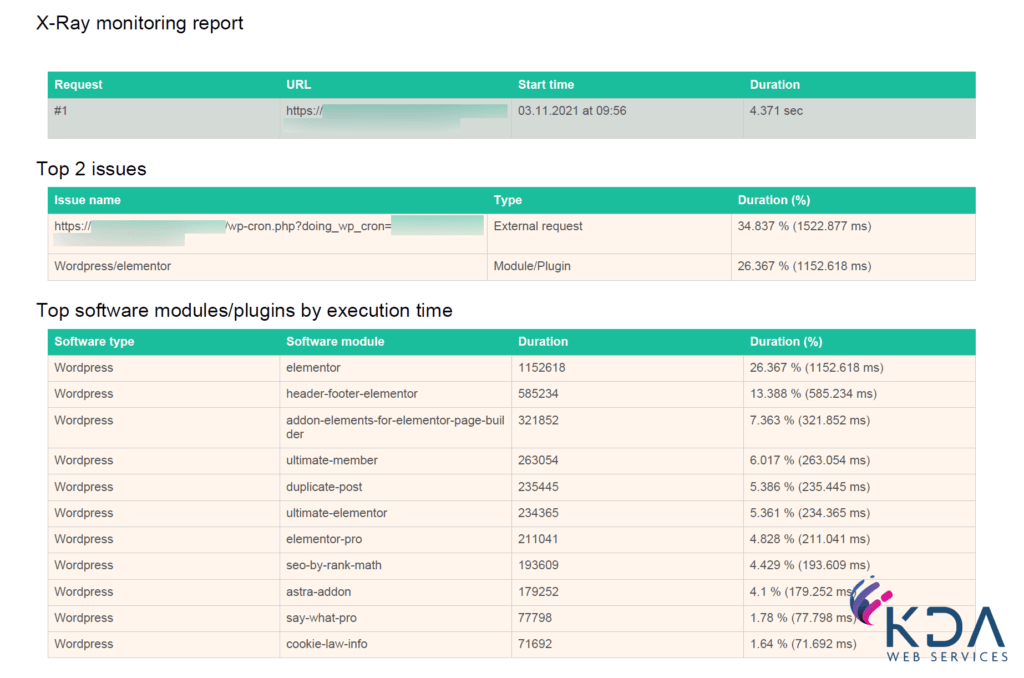1024x678 pixels.
Task: Click duration value '585234'
Action: [x=538, y=394]
